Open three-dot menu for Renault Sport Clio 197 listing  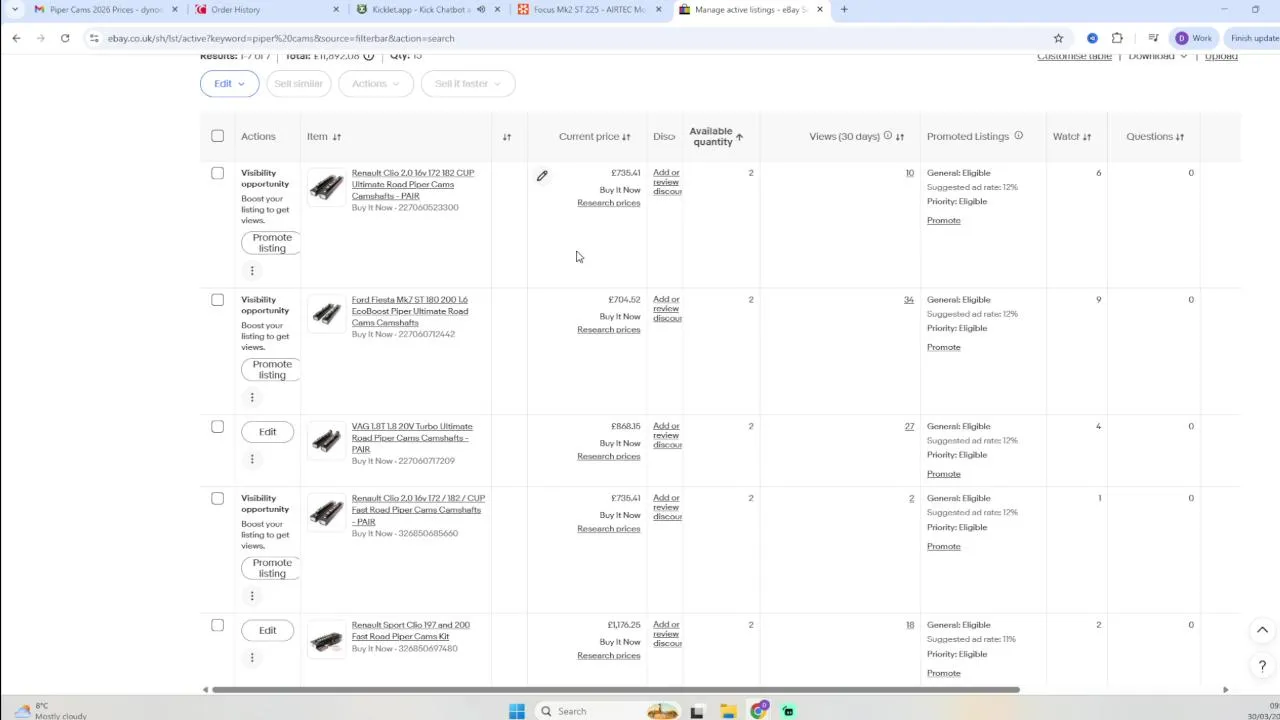click(x=252, y=658)
